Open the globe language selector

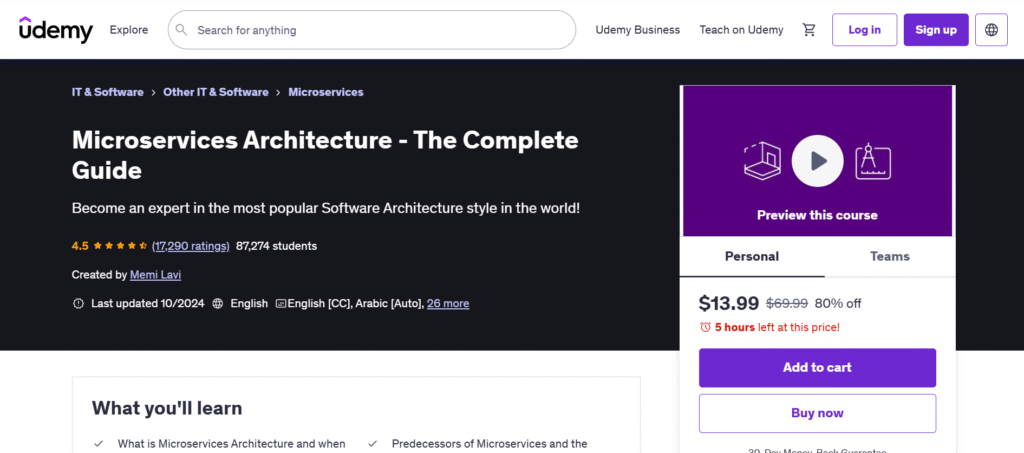(991, 30)
